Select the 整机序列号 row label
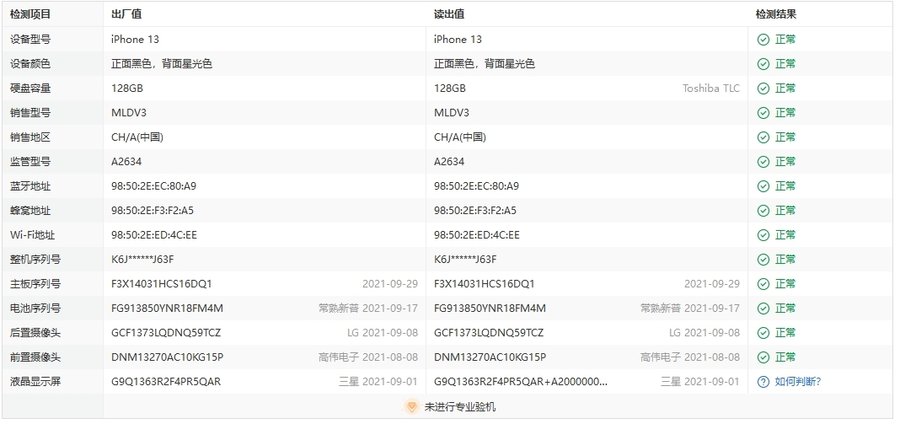The height and width of the screenshot is (424, 900). pos(35,259)
